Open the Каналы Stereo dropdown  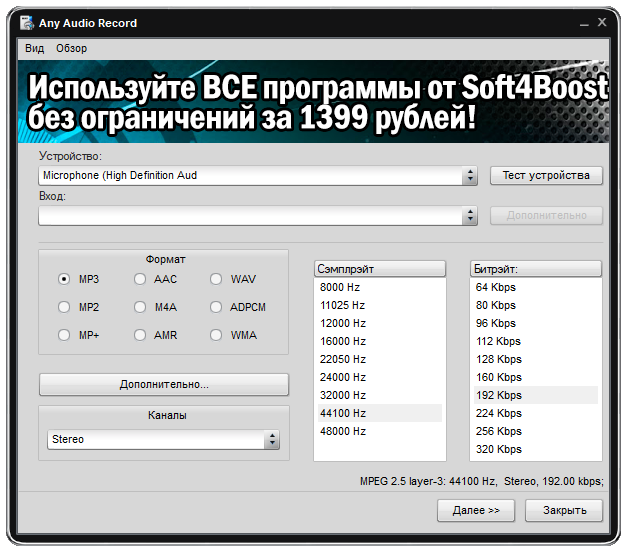[163, 439]
